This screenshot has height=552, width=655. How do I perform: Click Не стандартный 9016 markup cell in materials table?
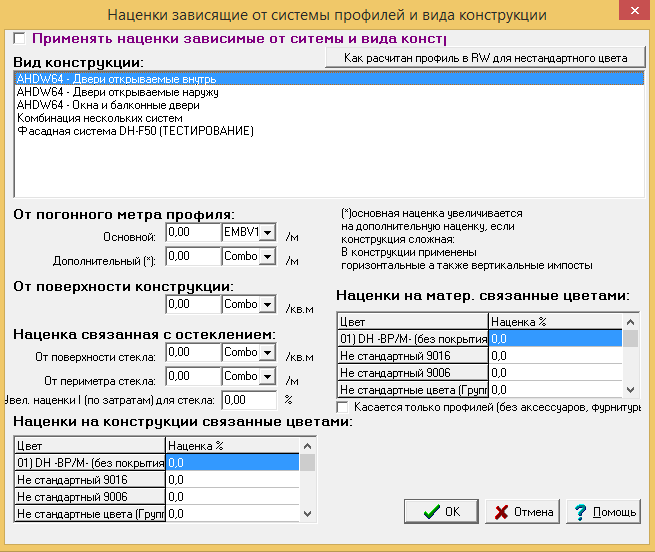[556, 356]
